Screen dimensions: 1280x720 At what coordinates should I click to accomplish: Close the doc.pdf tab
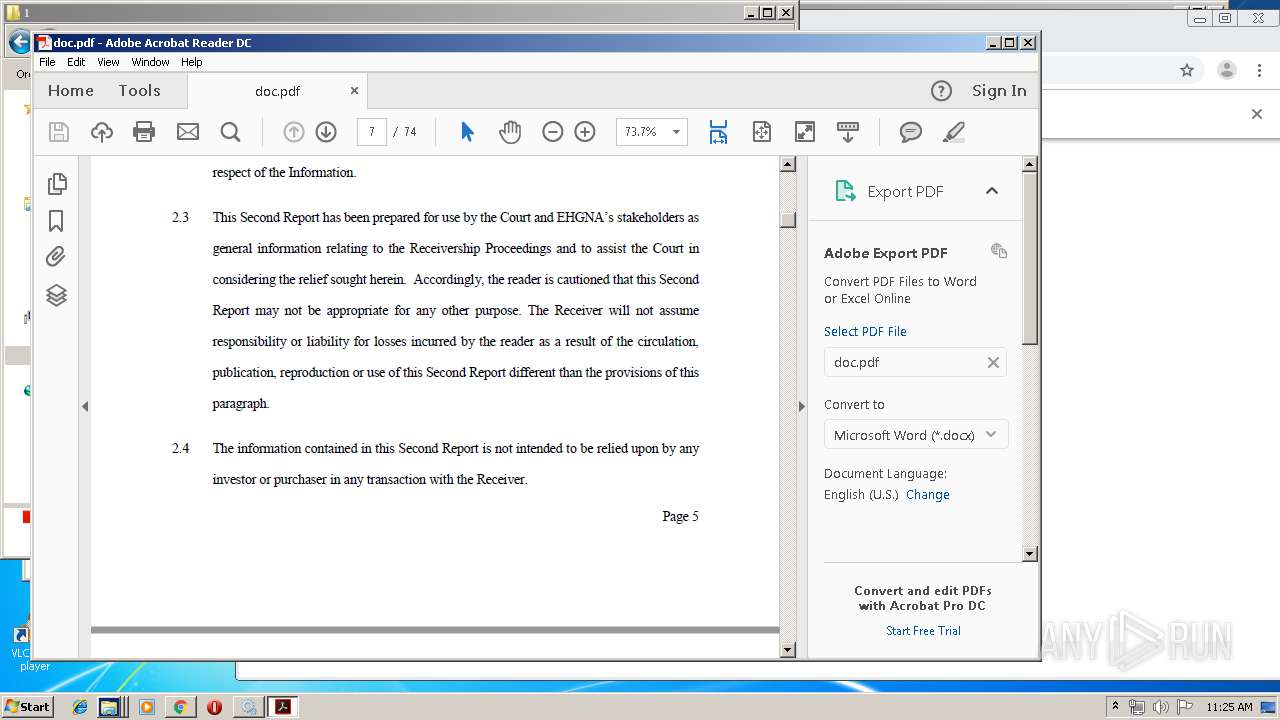[354, 90]
